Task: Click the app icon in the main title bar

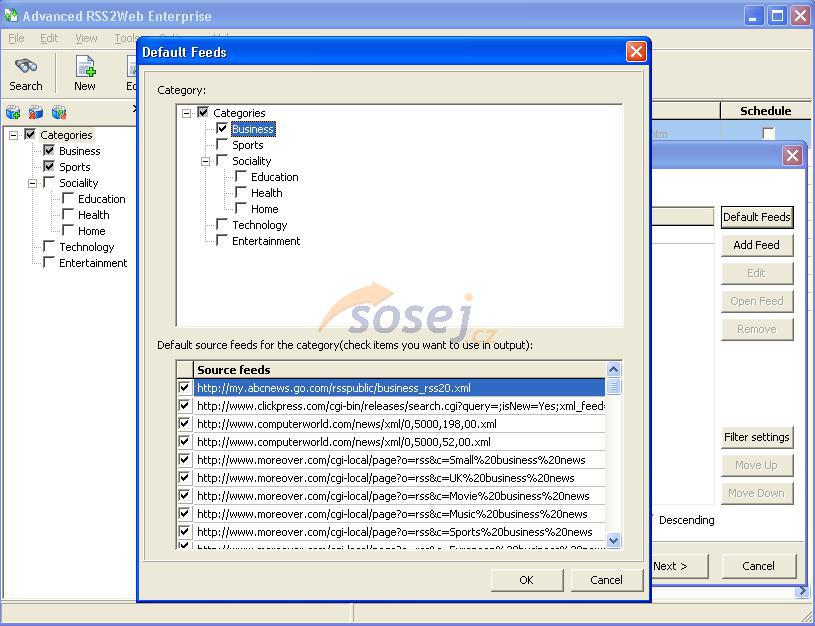Action: [10, 16]
